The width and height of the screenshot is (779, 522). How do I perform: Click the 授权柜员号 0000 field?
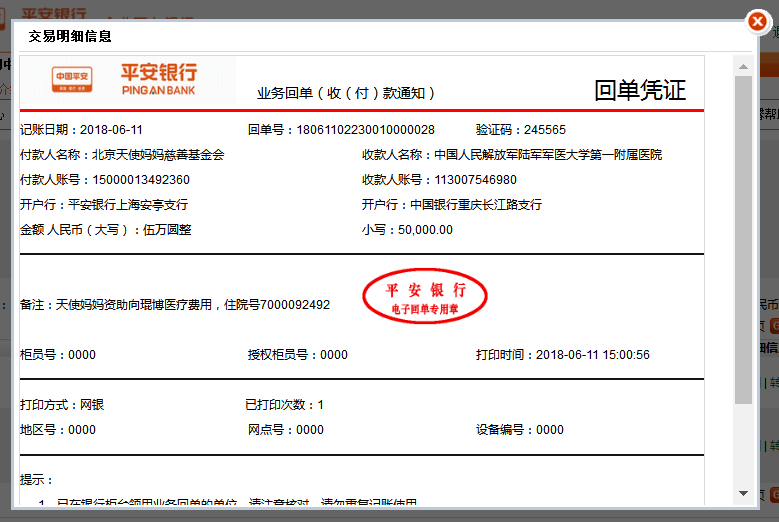point(298,355)
